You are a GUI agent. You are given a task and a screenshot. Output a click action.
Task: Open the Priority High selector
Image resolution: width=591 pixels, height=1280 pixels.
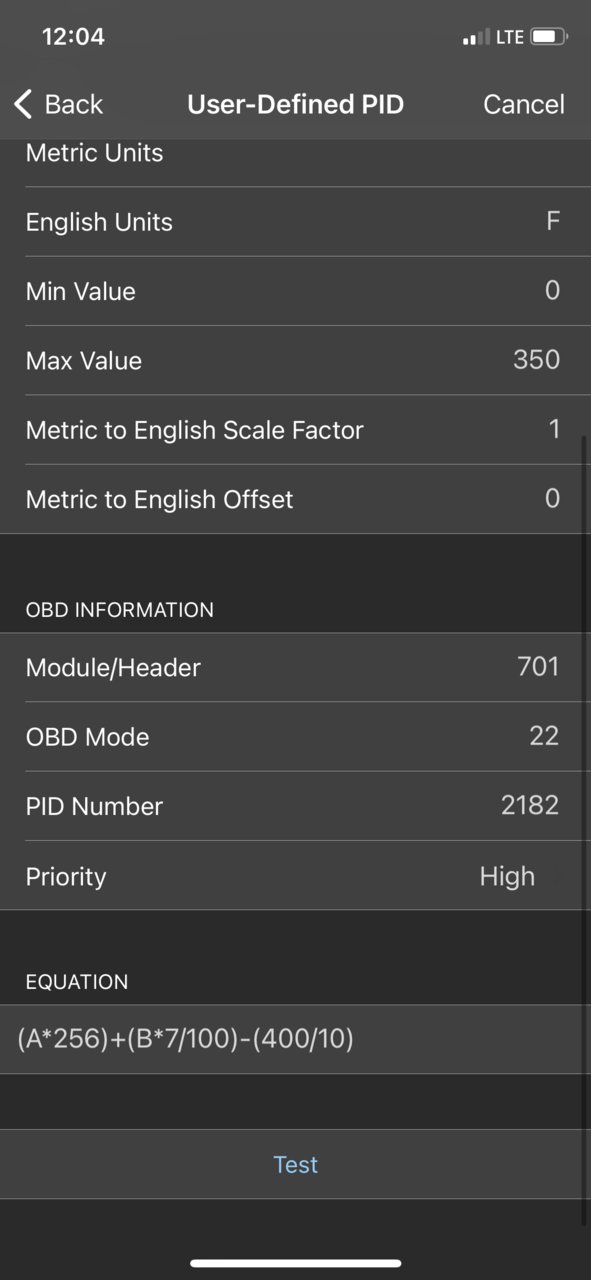(x=295, y=876)
